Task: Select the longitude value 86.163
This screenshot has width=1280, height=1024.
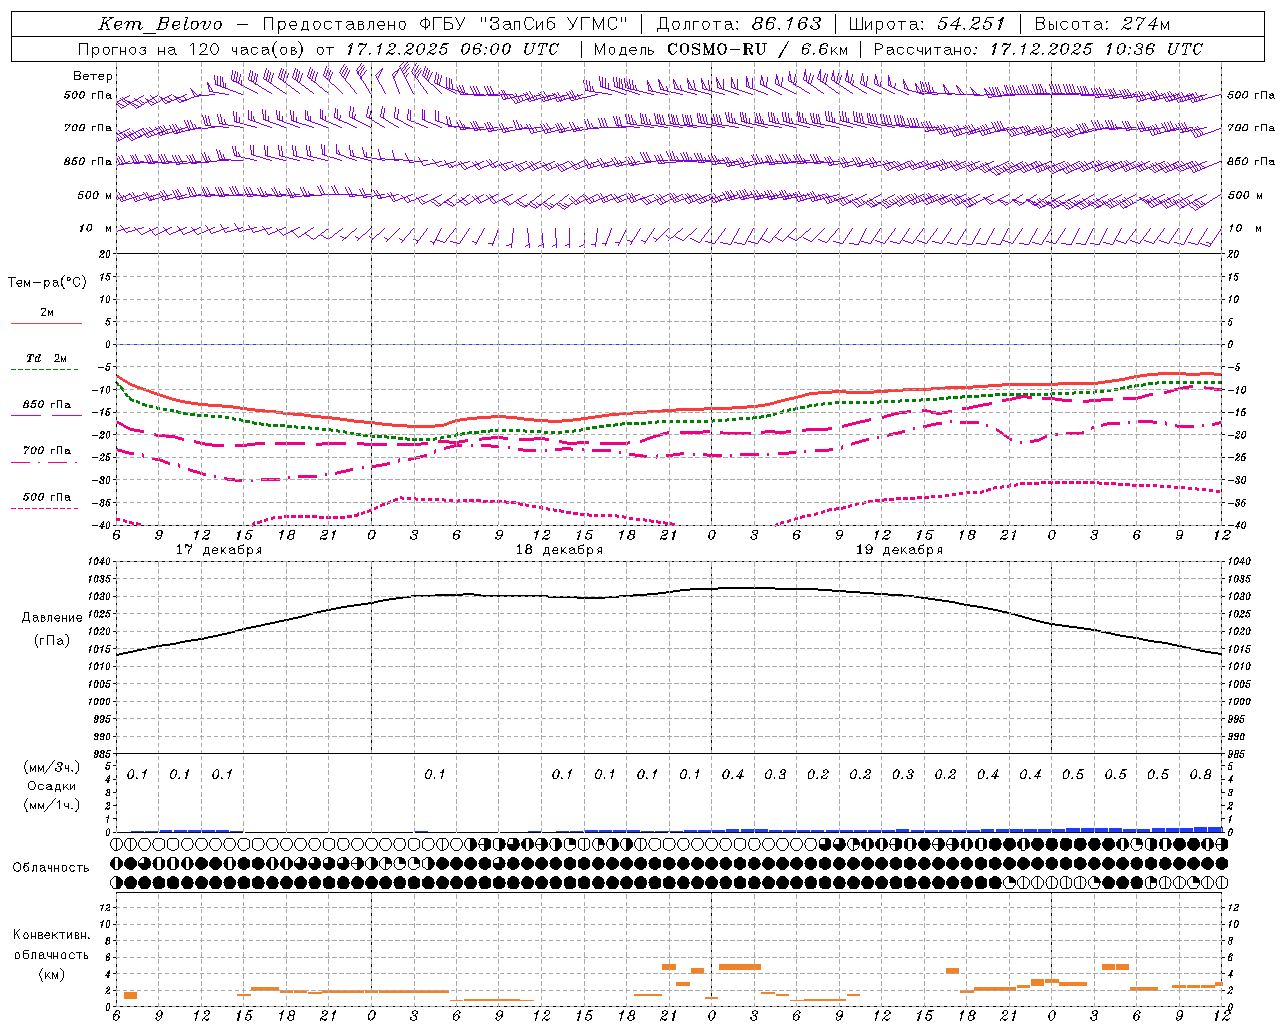Action: 787,24
